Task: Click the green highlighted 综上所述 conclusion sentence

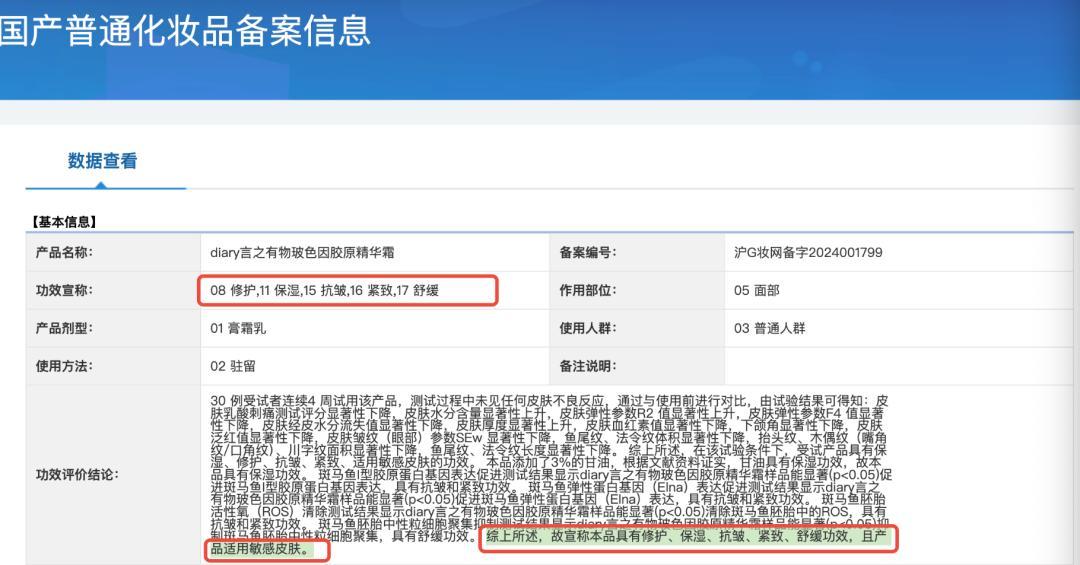Action: click(x=686, y=537)
